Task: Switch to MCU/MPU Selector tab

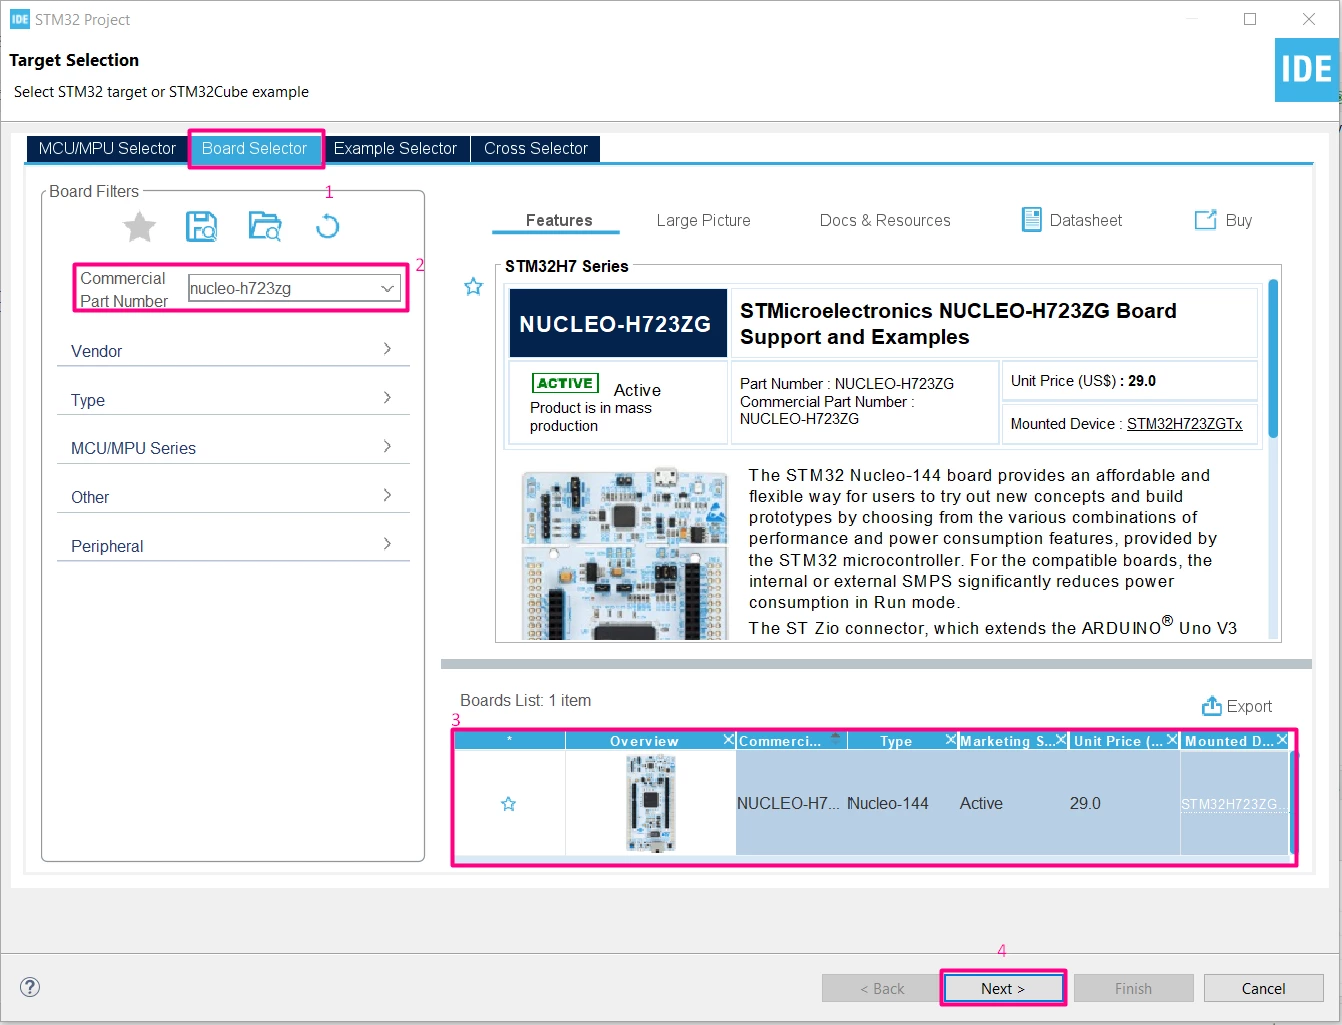Action: point(107,148)
